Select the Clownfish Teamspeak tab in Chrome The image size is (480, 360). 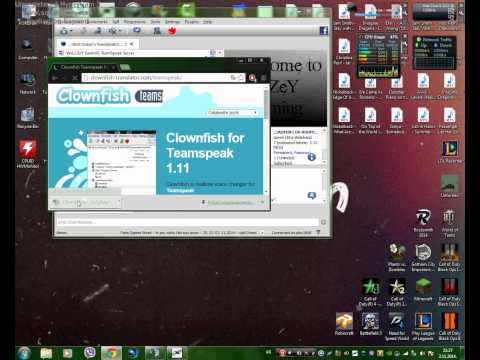[x=84, y=67]
